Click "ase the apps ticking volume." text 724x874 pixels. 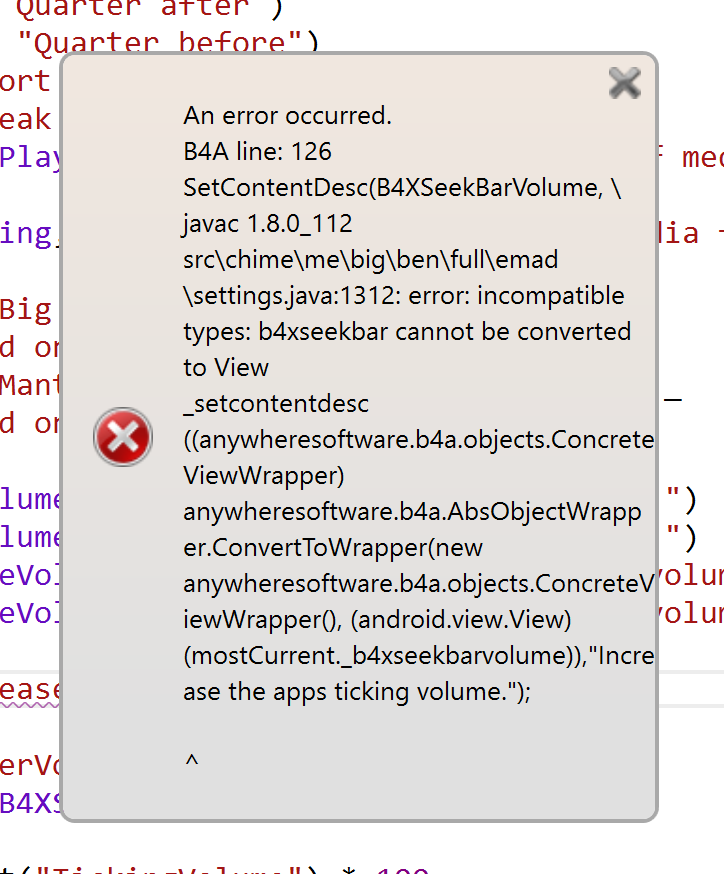click(x=357, y=692)
